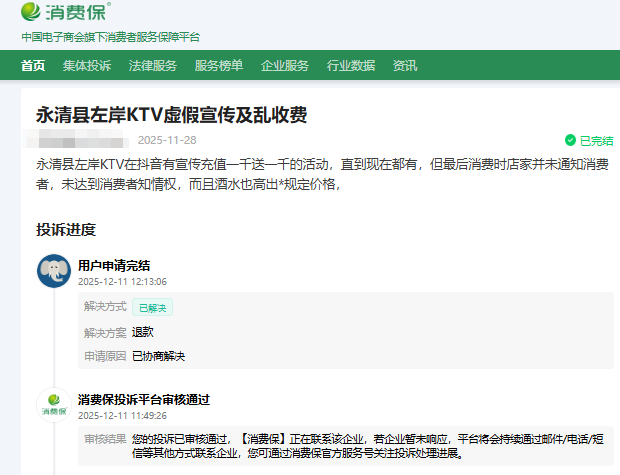Click the 消费保 platform round avatar
Image resolution: width=620 pixels, height=475 pixels.
click(53, 406)
